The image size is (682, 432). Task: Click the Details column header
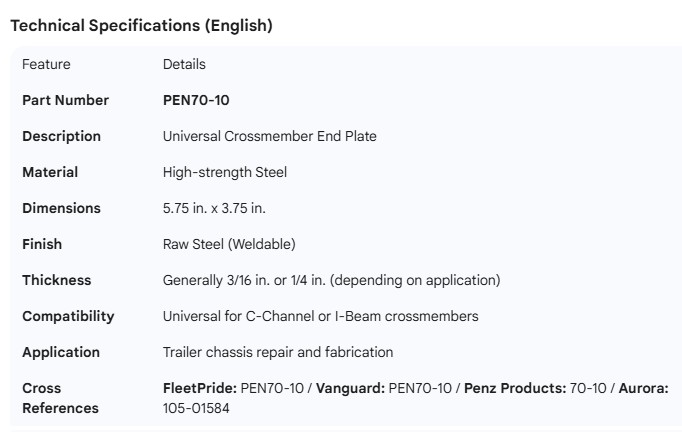click(184, 64)
